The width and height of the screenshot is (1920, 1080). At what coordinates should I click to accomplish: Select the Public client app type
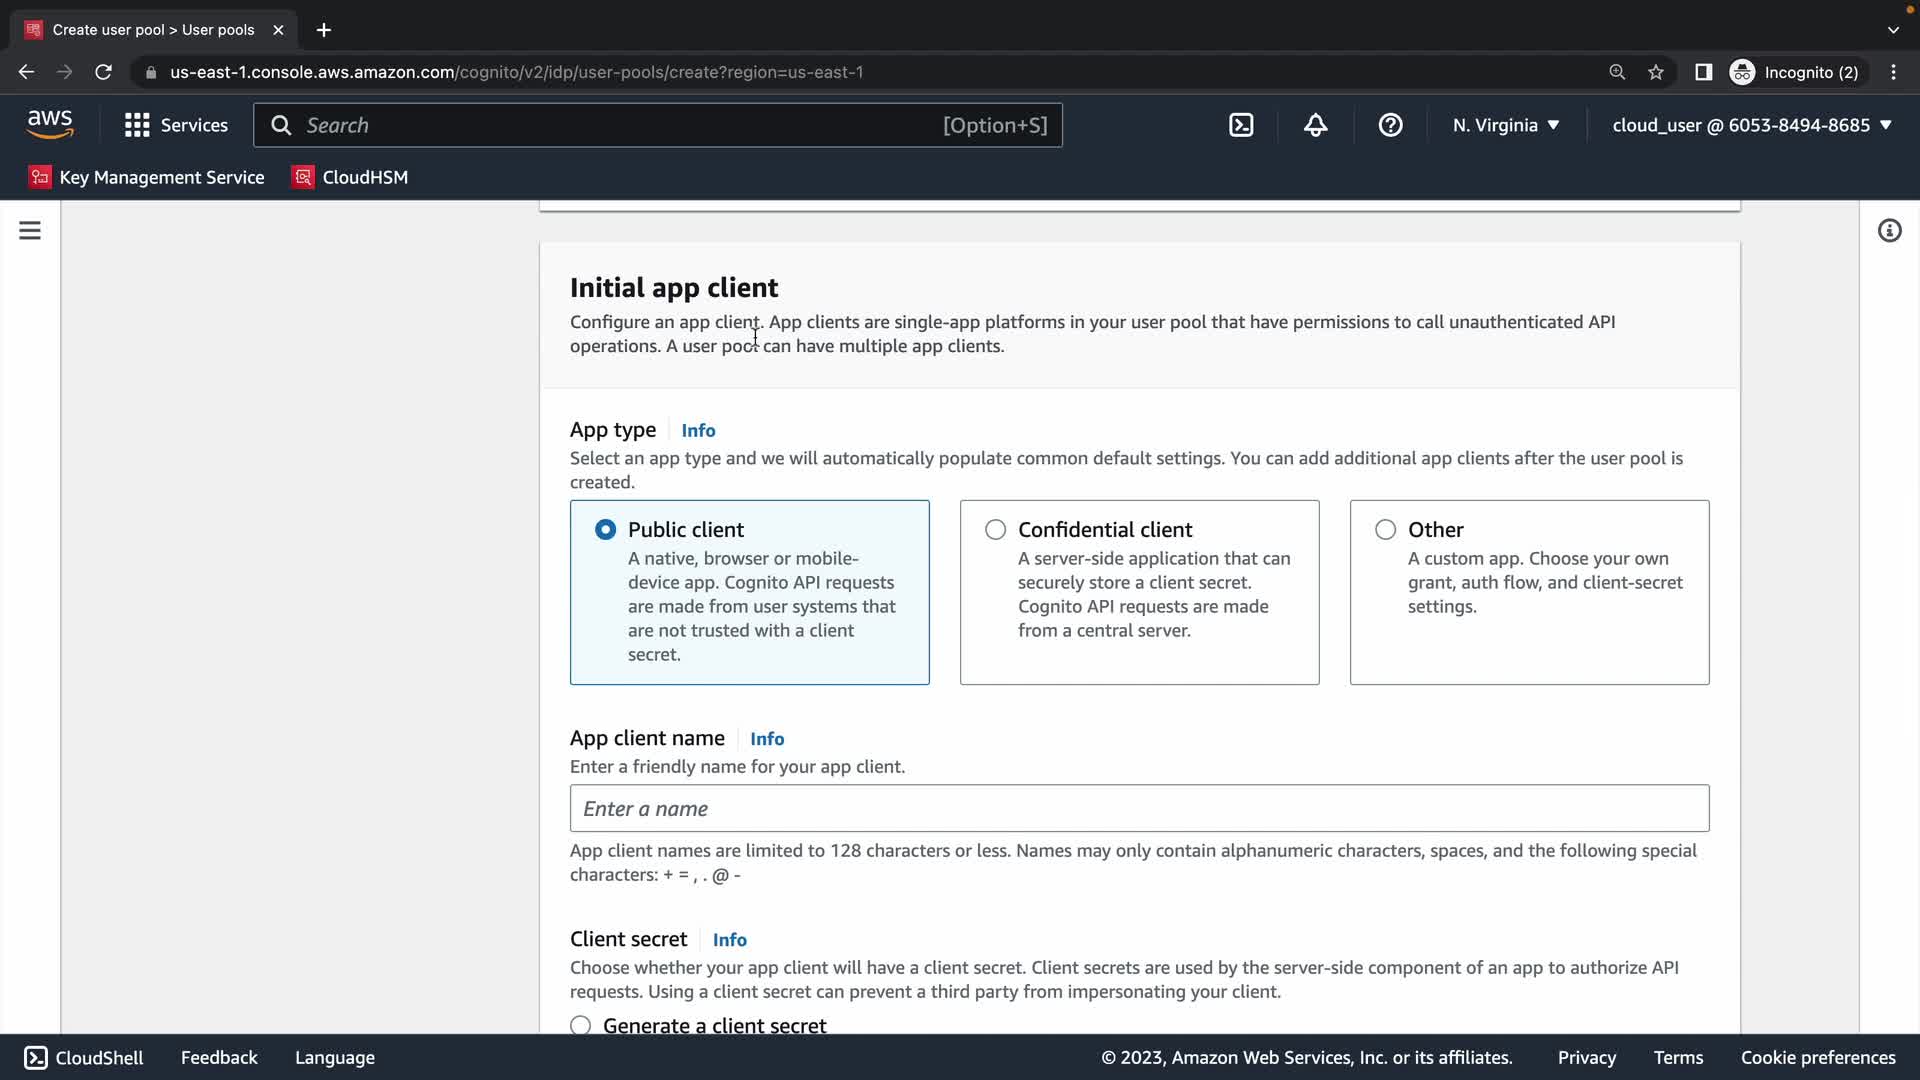pos(605,530)
